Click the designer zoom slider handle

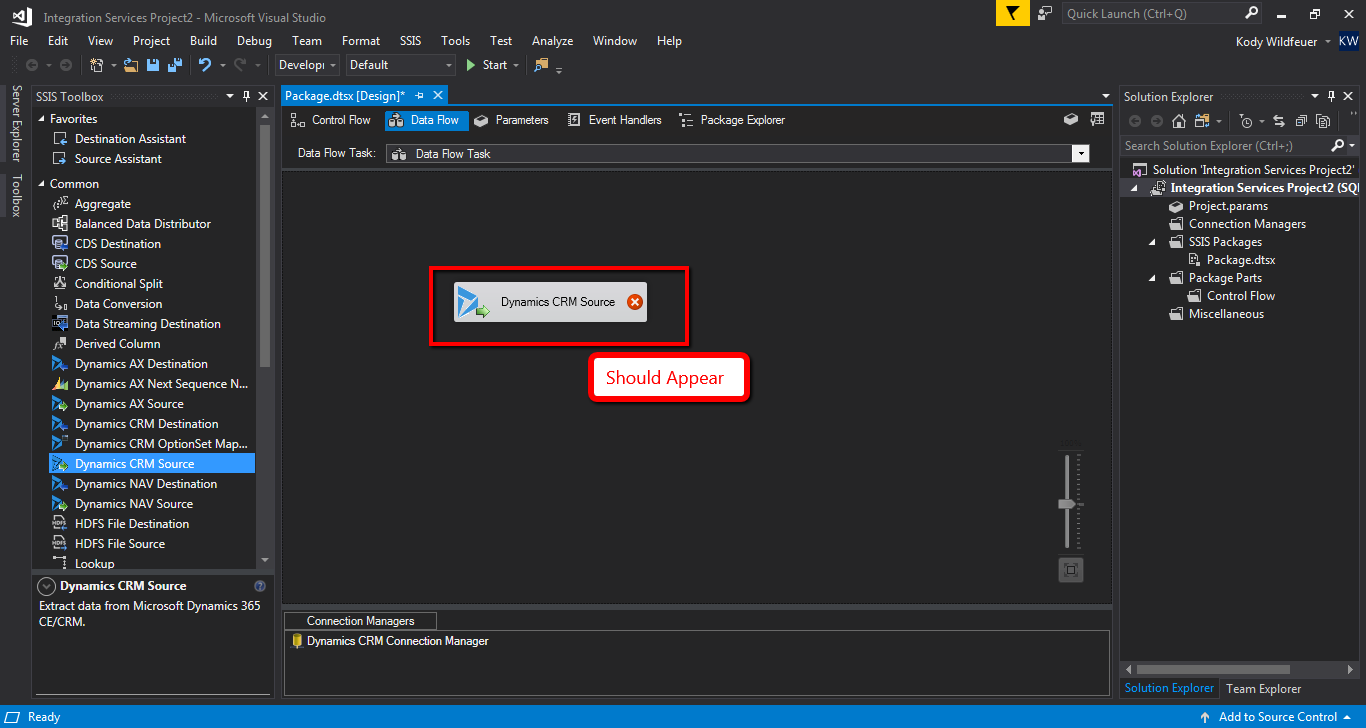coord(1066,504)
